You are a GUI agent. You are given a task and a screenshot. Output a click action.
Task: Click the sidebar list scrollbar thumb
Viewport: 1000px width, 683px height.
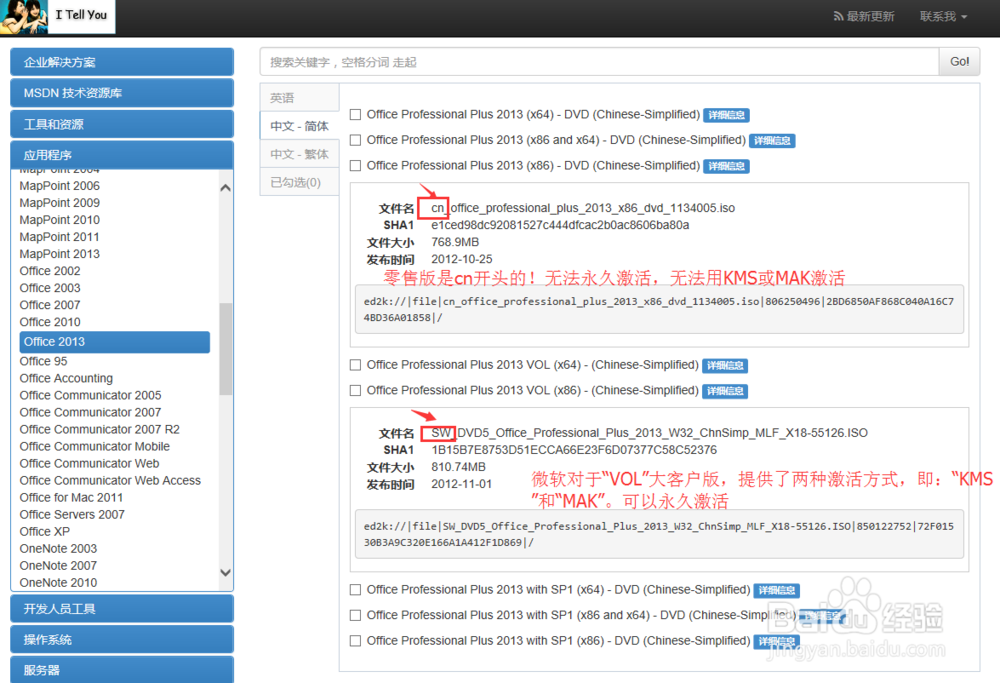pos(225,349)
